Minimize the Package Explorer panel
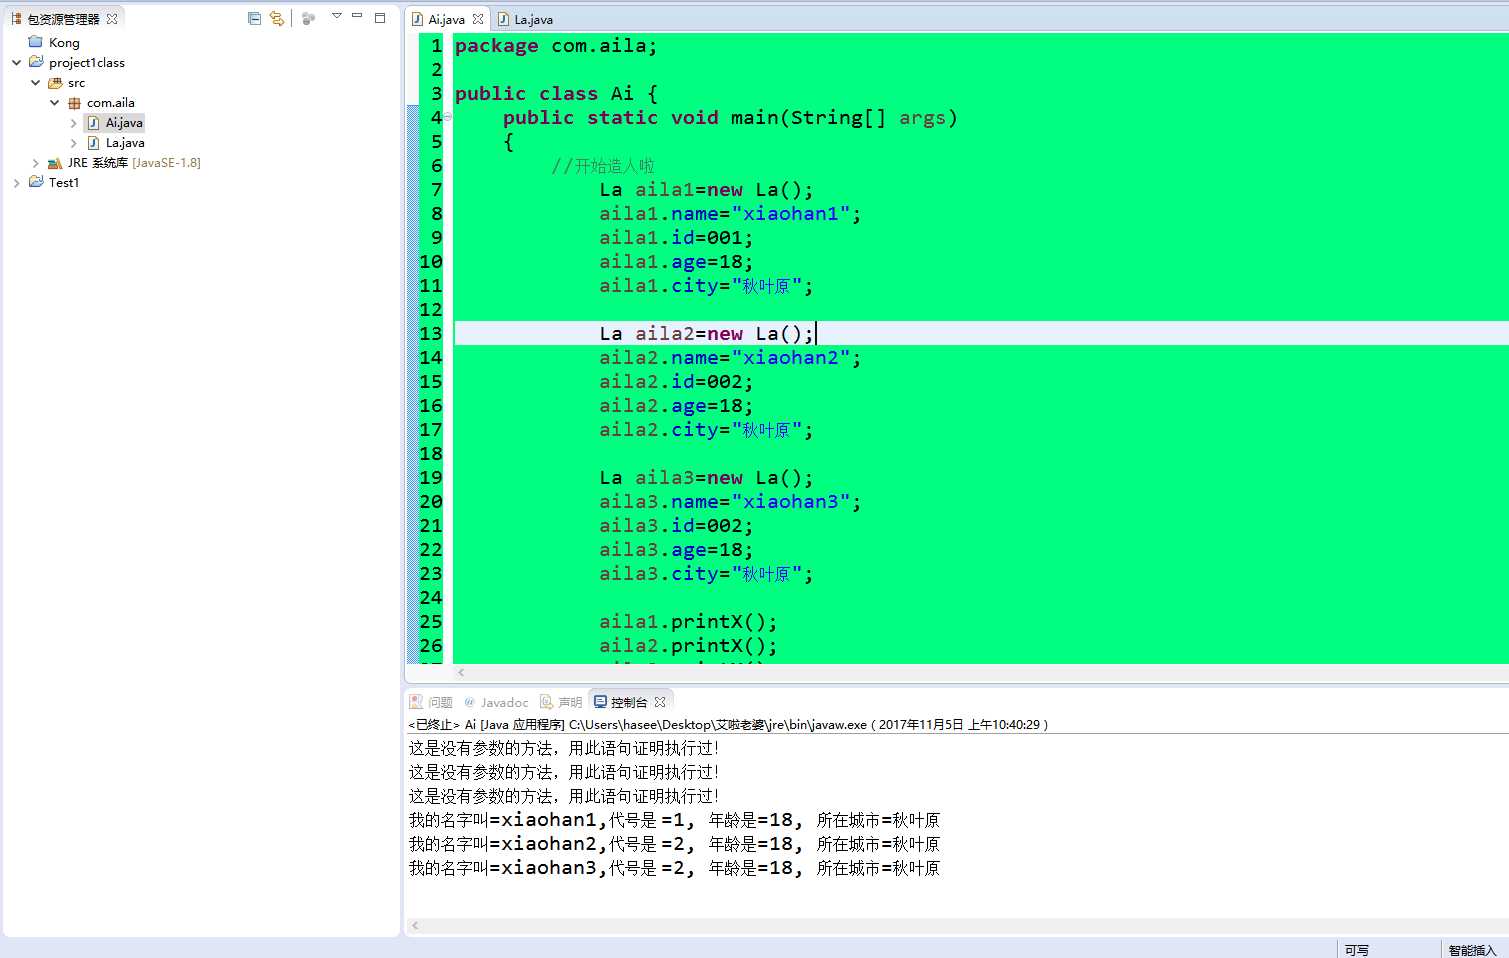1509x958 pixels. [357, 16]
